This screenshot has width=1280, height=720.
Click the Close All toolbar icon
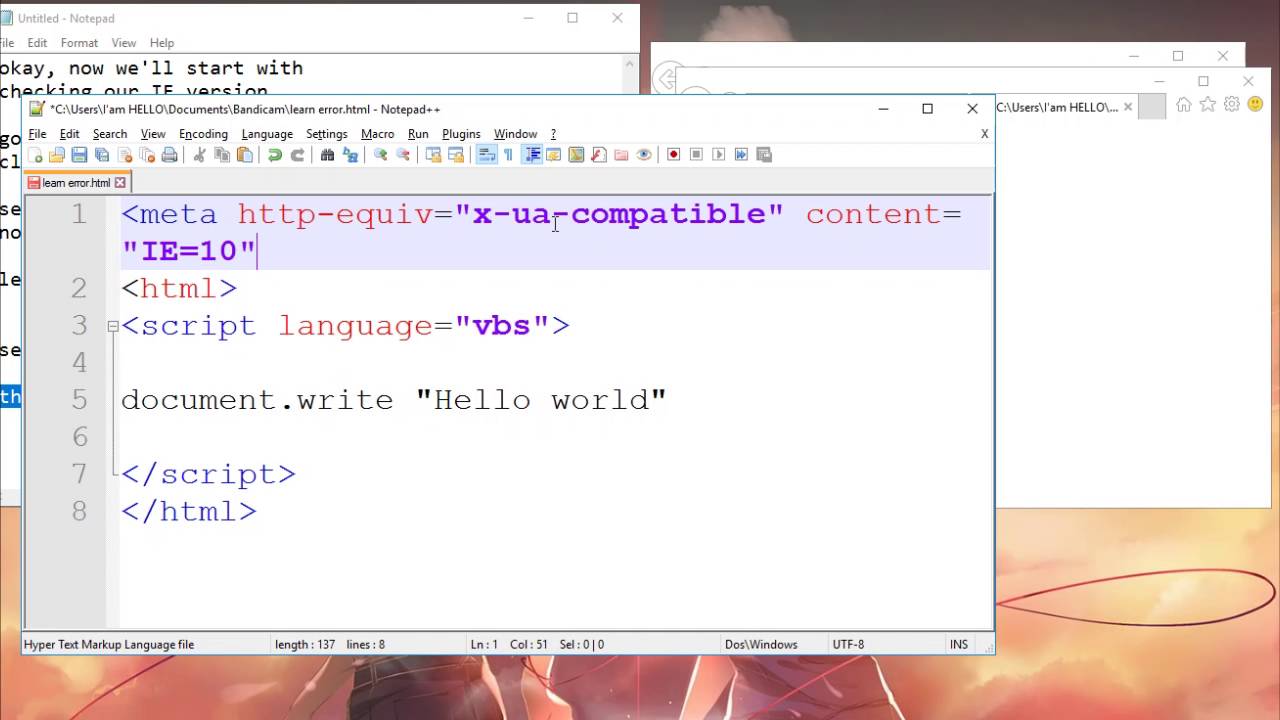coord(147,155)
